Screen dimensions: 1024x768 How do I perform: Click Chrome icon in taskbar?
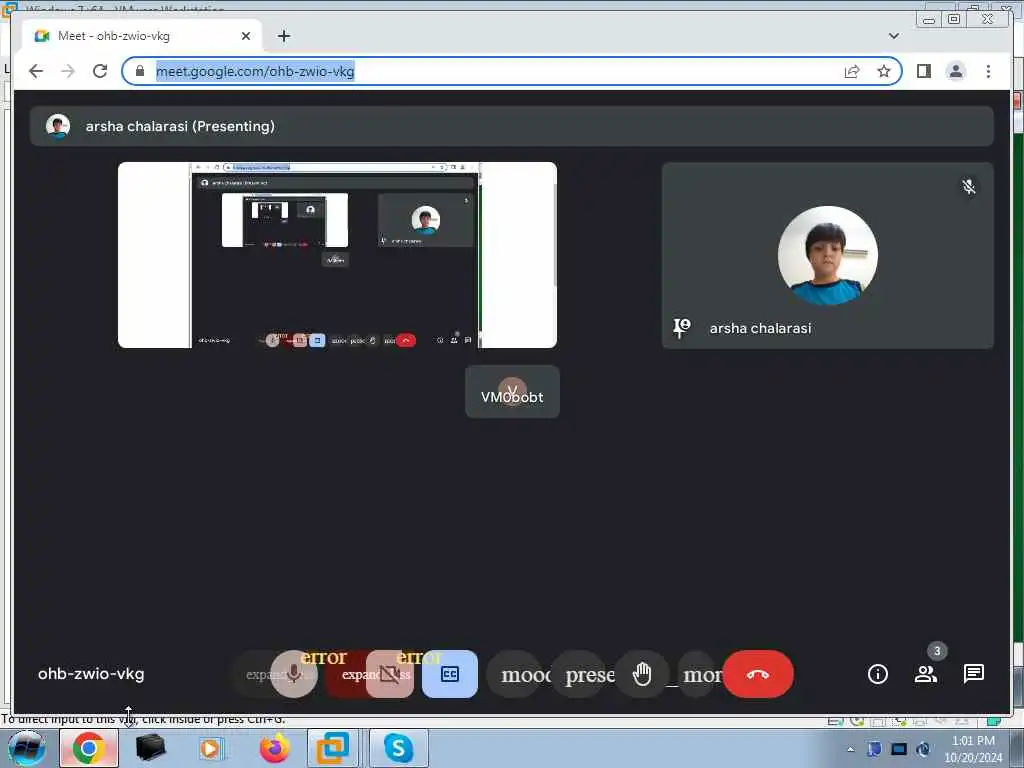pos(89,748)
